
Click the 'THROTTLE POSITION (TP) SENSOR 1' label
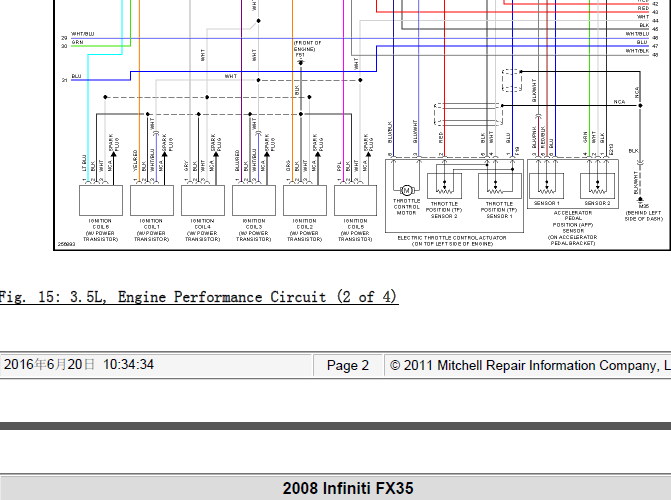(499, 210)
